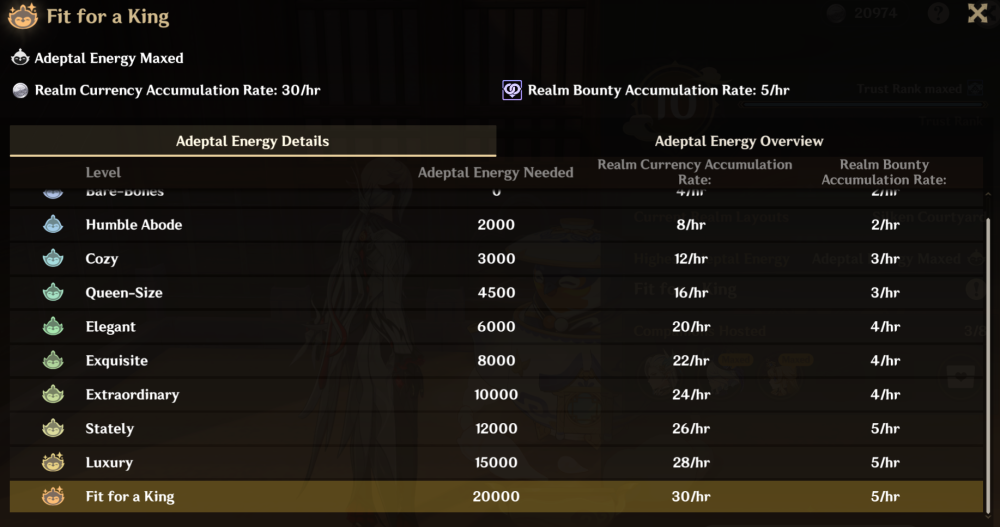Click the Realm Currency Accumulation Rate column header
The height and width of the screenshot is (527, 1000).
694,172
